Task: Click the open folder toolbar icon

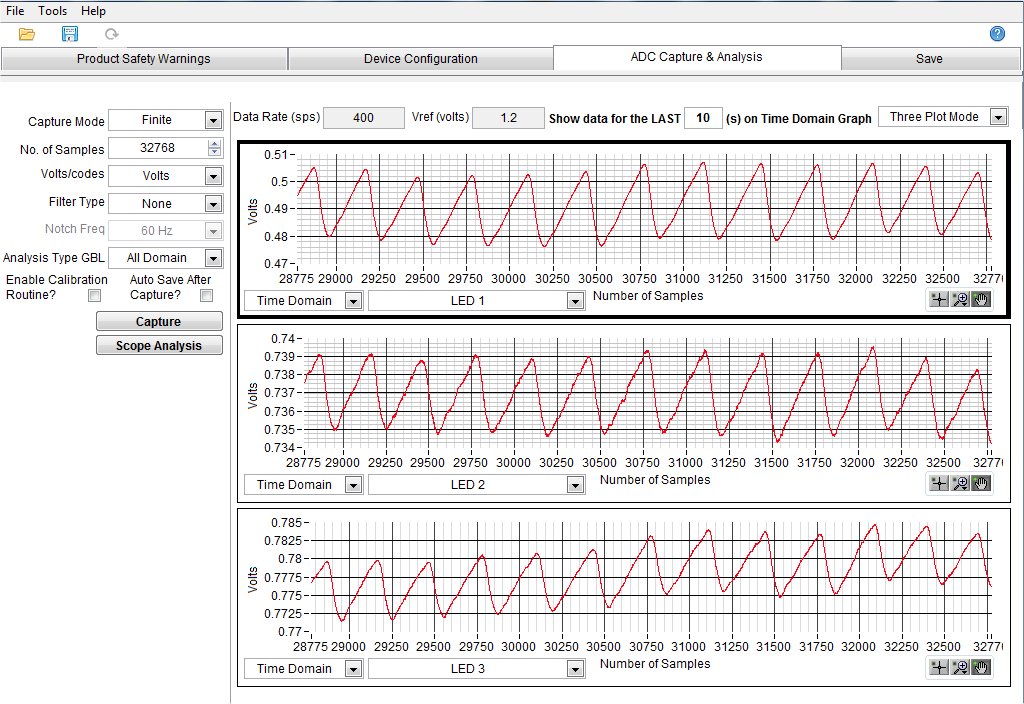Action: coord(27,34)
